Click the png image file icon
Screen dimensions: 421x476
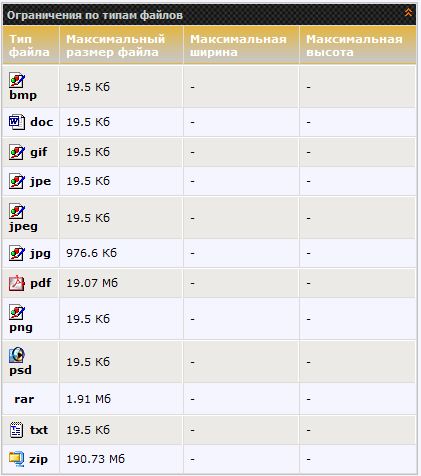click(x=17, y=313)
